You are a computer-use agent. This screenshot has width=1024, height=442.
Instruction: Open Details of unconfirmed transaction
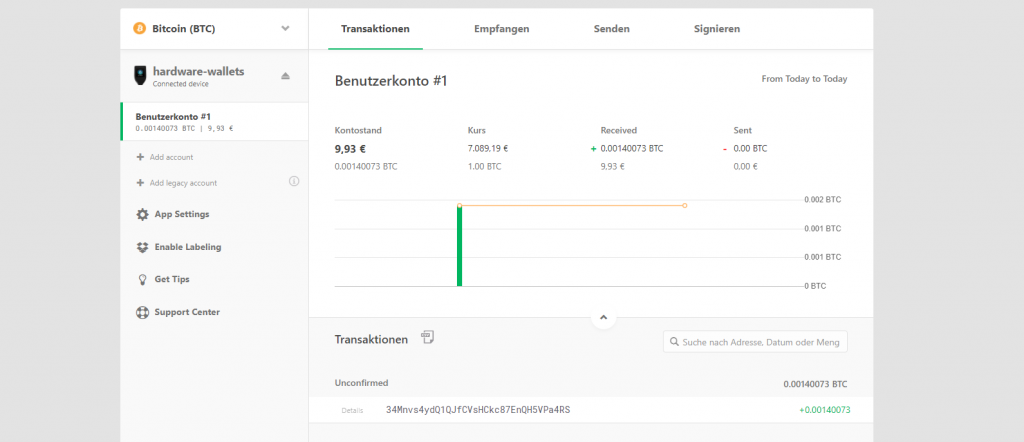pos(352,410)
